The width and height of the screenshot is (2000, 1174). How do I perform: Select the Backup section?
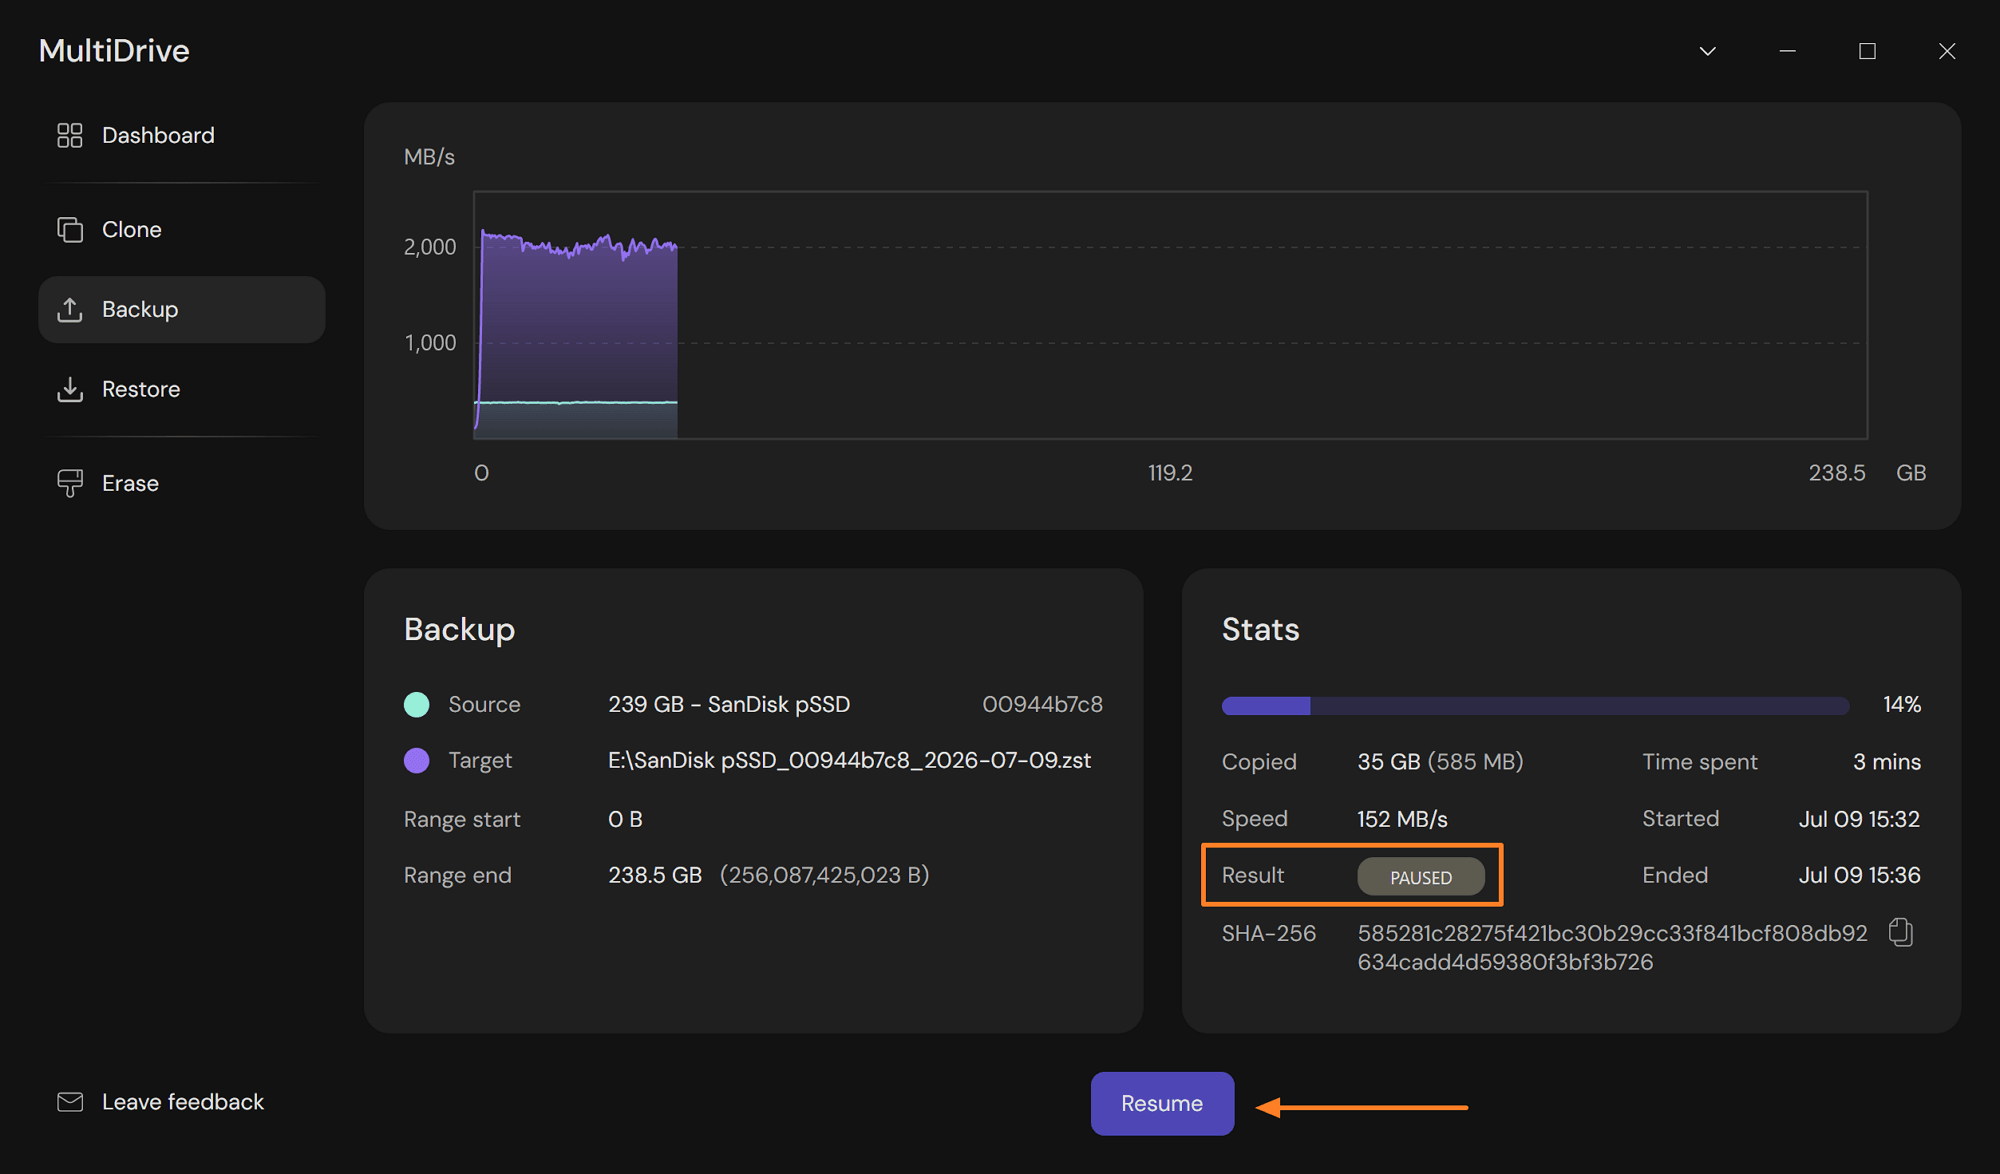tap(182, 309)
